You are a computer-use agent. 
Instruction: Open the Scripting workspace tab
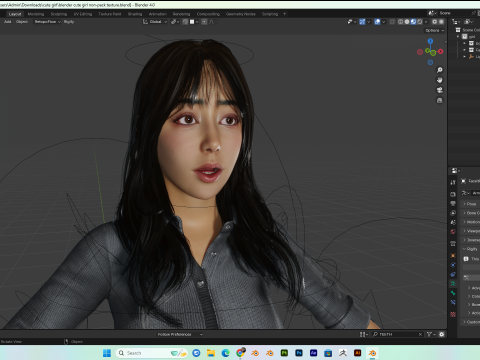pos(270,14)
